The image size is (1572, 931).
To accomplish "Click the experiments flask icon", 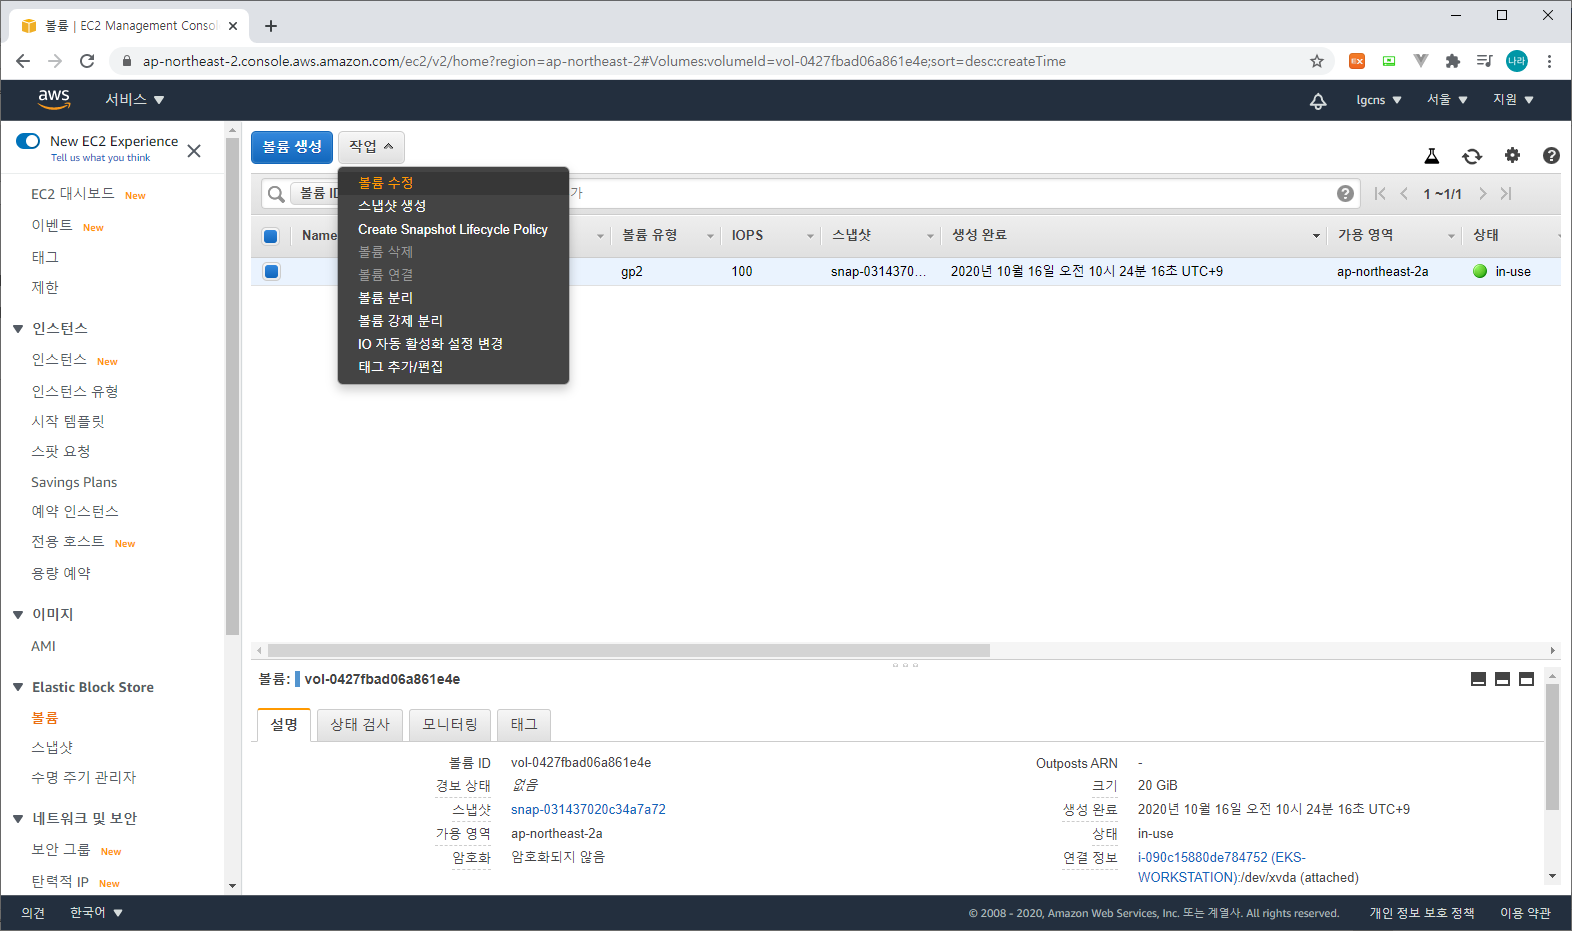I will [x=1432, y=156].
